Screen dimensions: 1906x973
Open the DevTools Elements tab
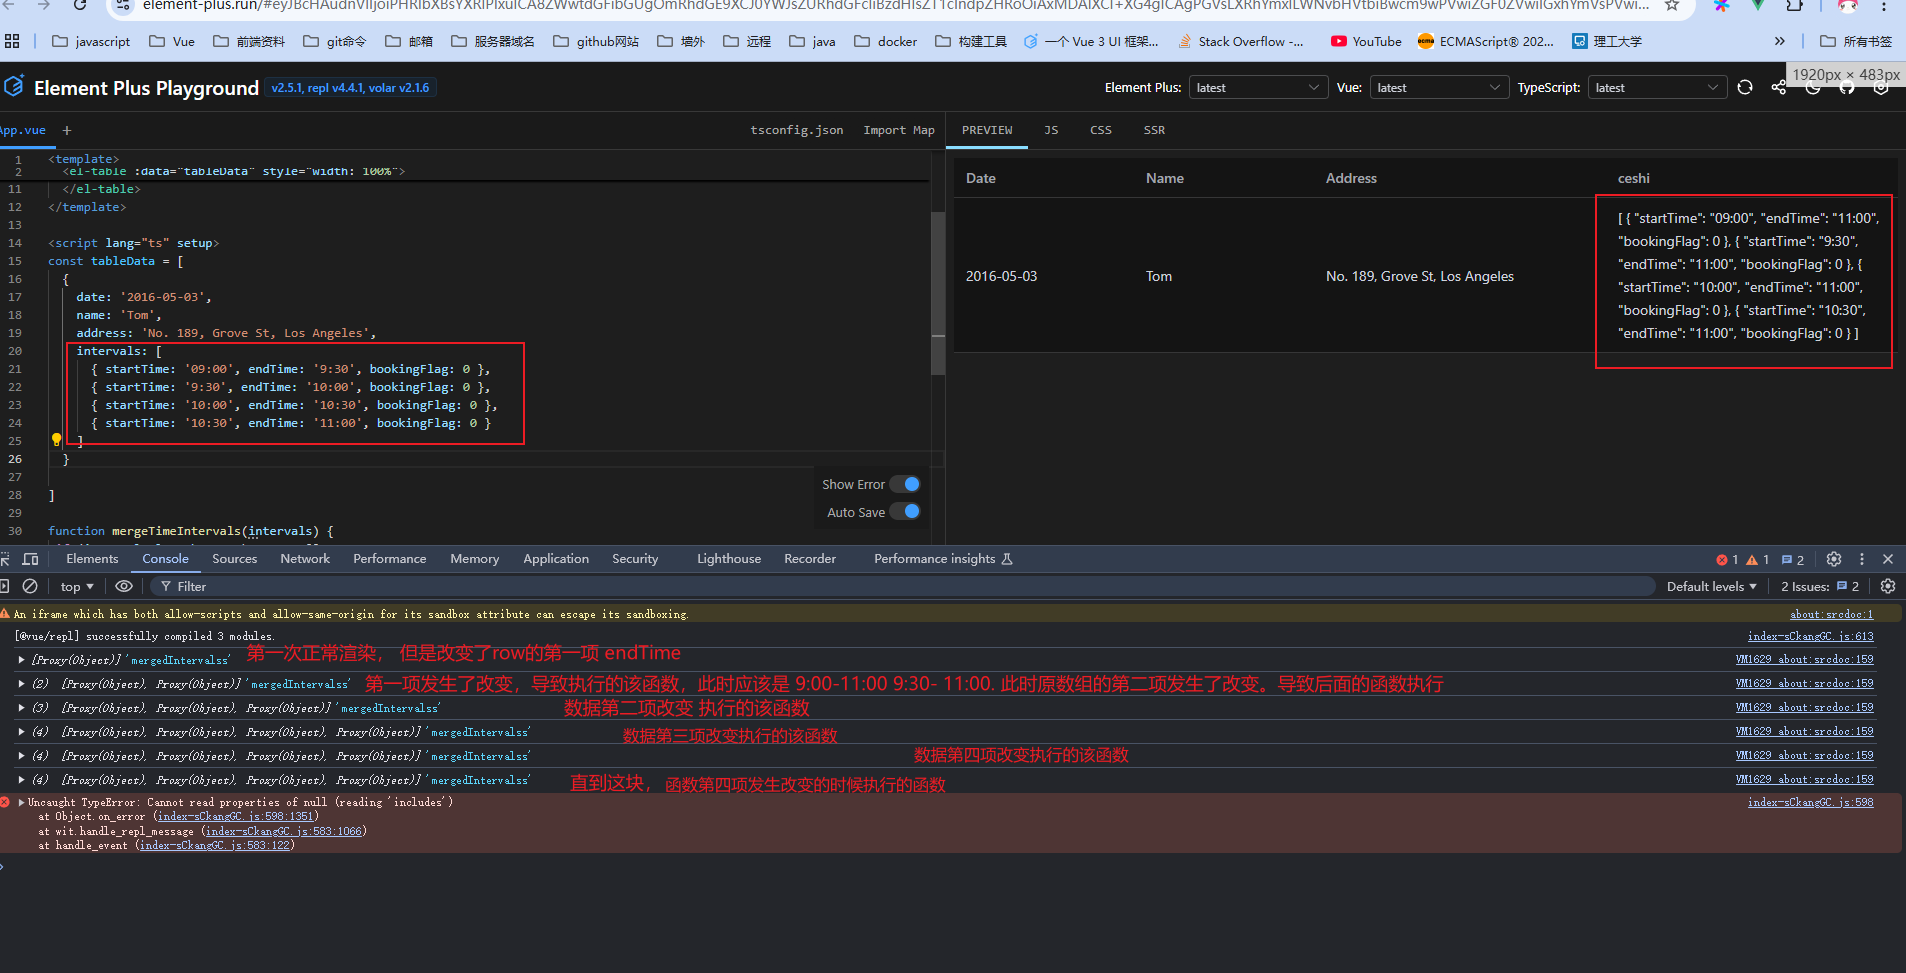pyautogui.click(x=92, y=559)
